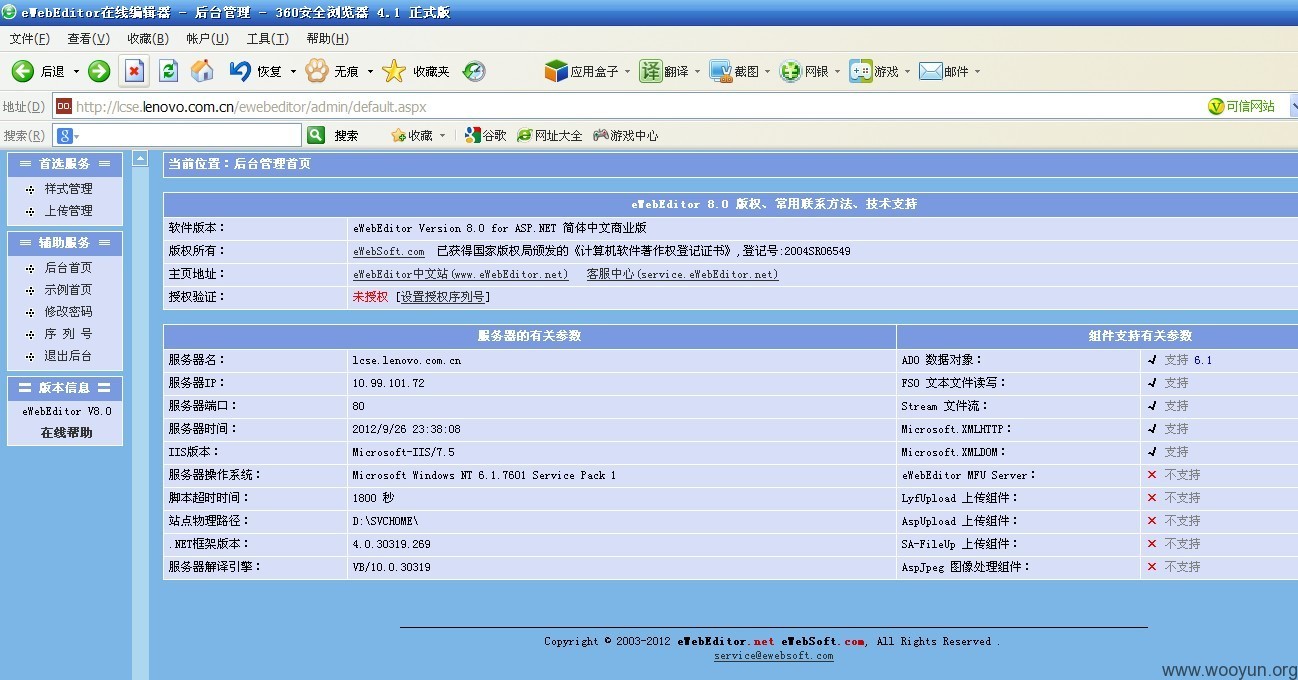Click the Screenshot (截图) icon

pyautogui.click(x=721, y=71)
